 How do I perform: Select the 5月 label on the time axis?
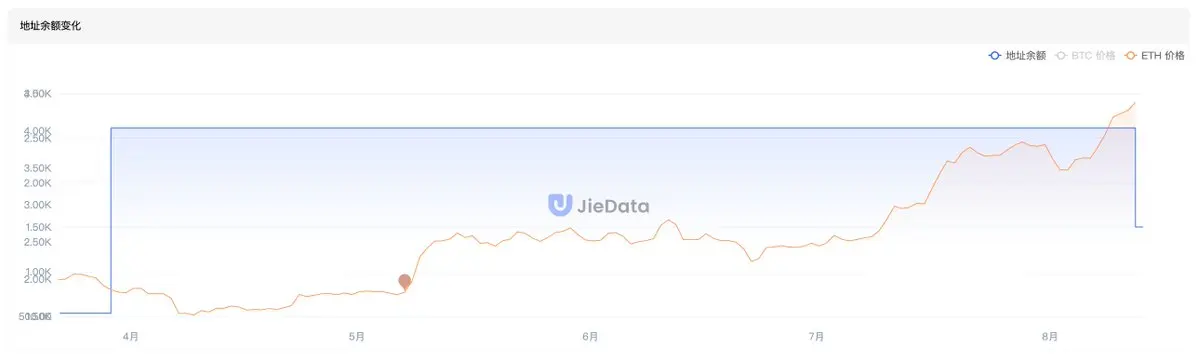(x=356, y=336)
